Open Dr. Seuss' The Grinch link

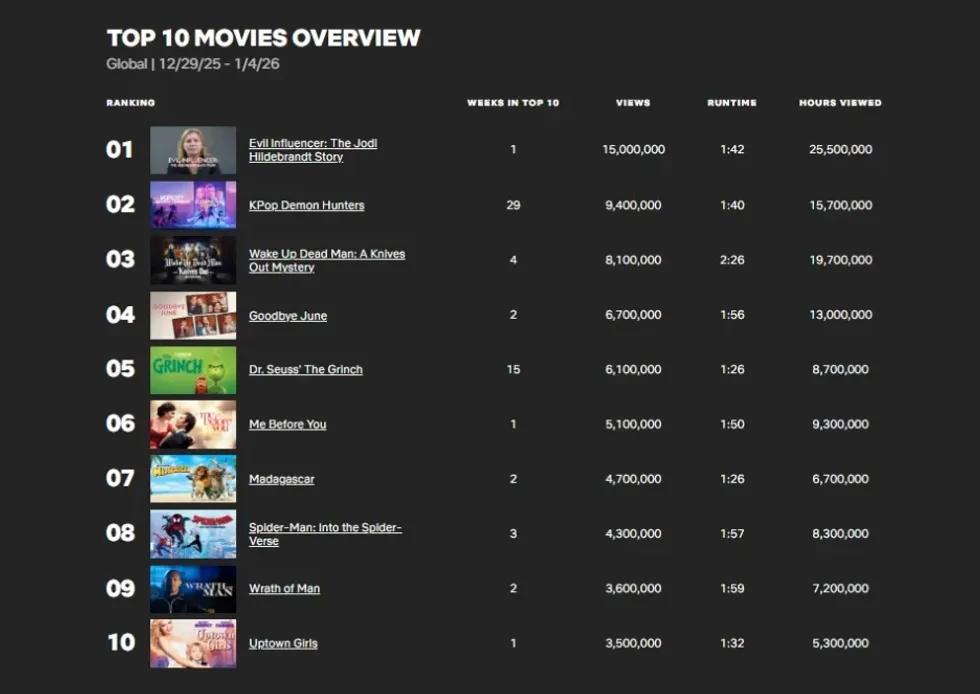coord(305,369)
